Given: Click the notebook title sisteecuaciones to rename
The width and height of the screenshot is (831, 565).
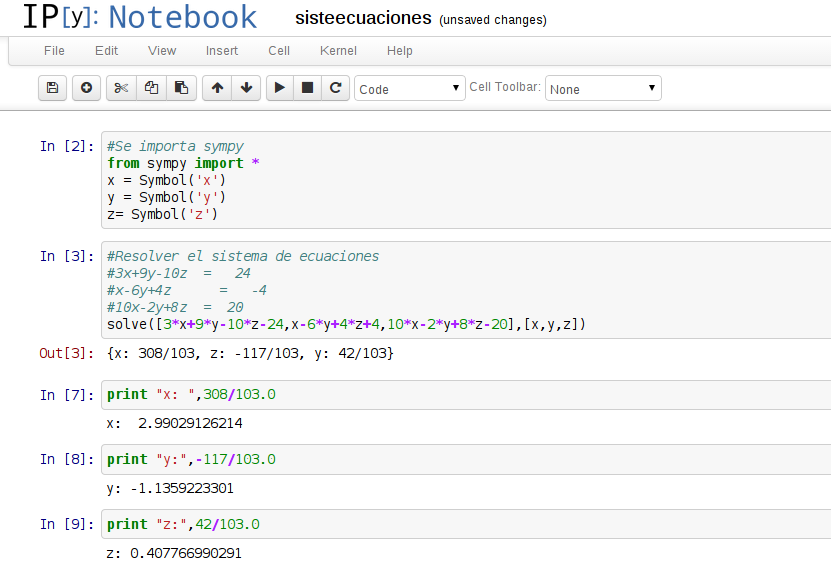Looking at the screenshot, I should (364, 19).
